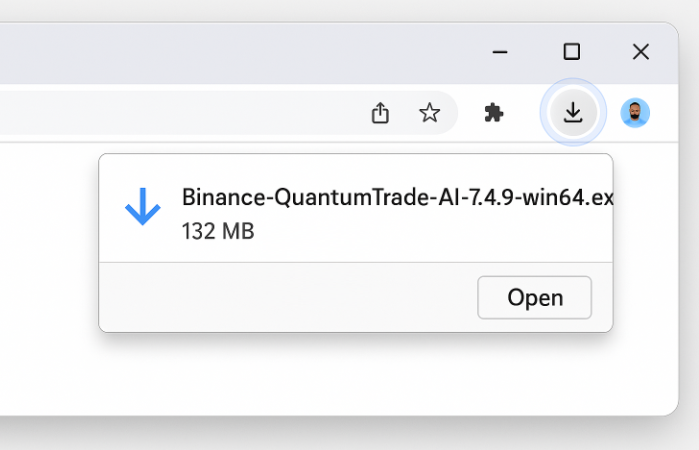Select the Binance-QuantumTrade-AI-7.4.9-win64 file entry

[x=356, y=208]
